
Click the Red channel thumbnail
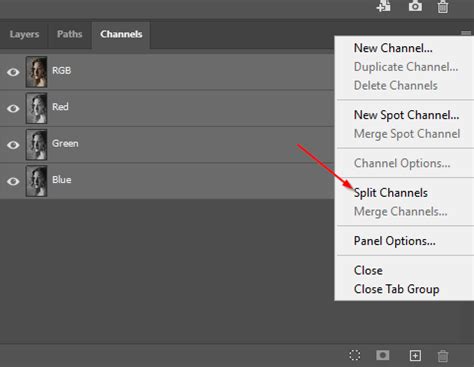tap(36, 108)
